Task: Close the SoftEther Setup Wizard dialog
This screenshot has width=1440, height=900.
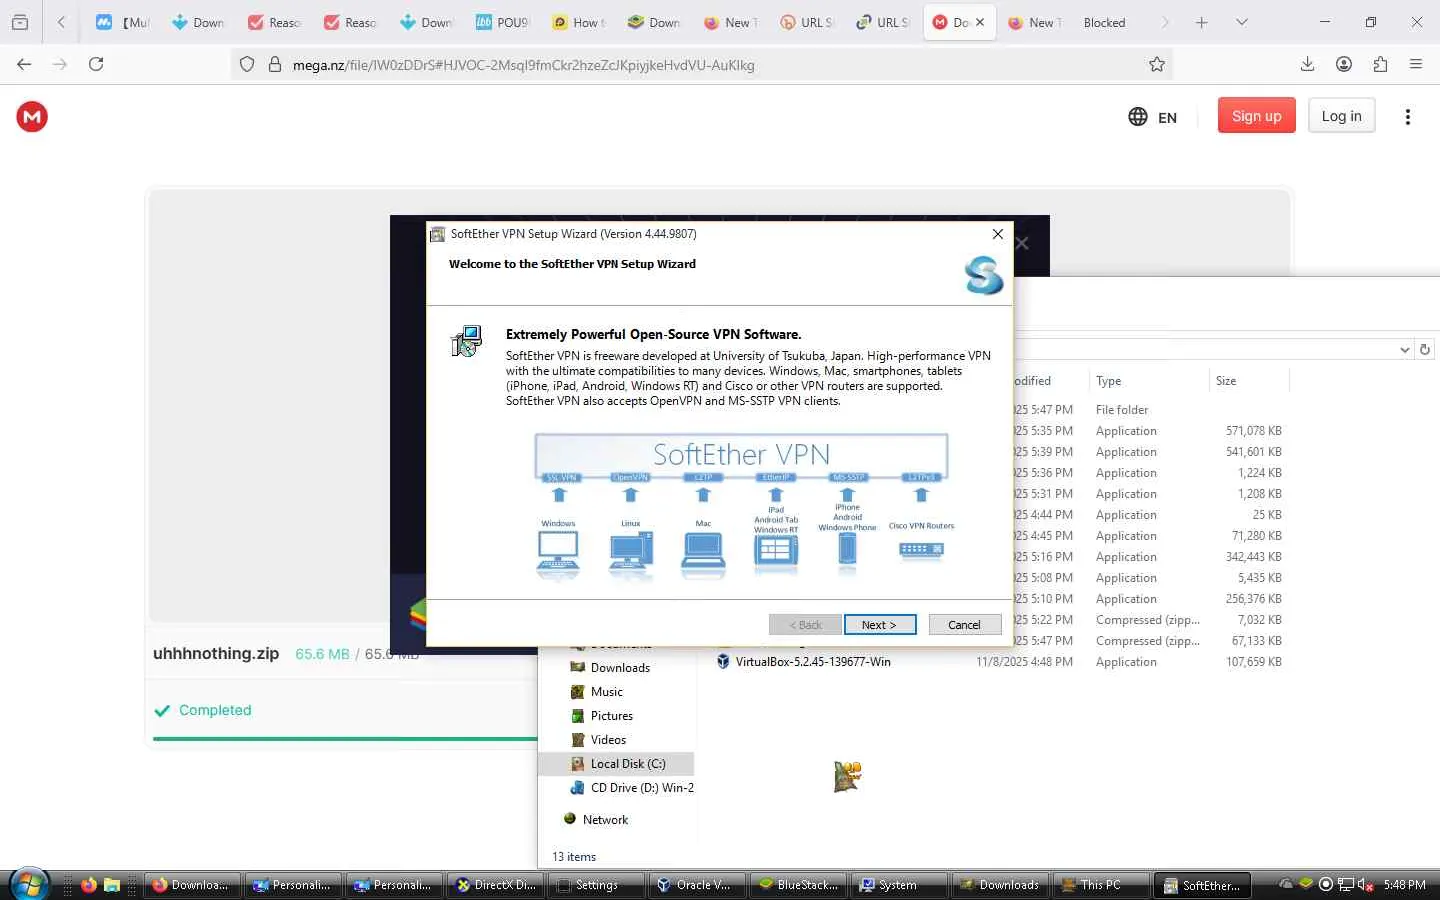Action: coord(997,234)
